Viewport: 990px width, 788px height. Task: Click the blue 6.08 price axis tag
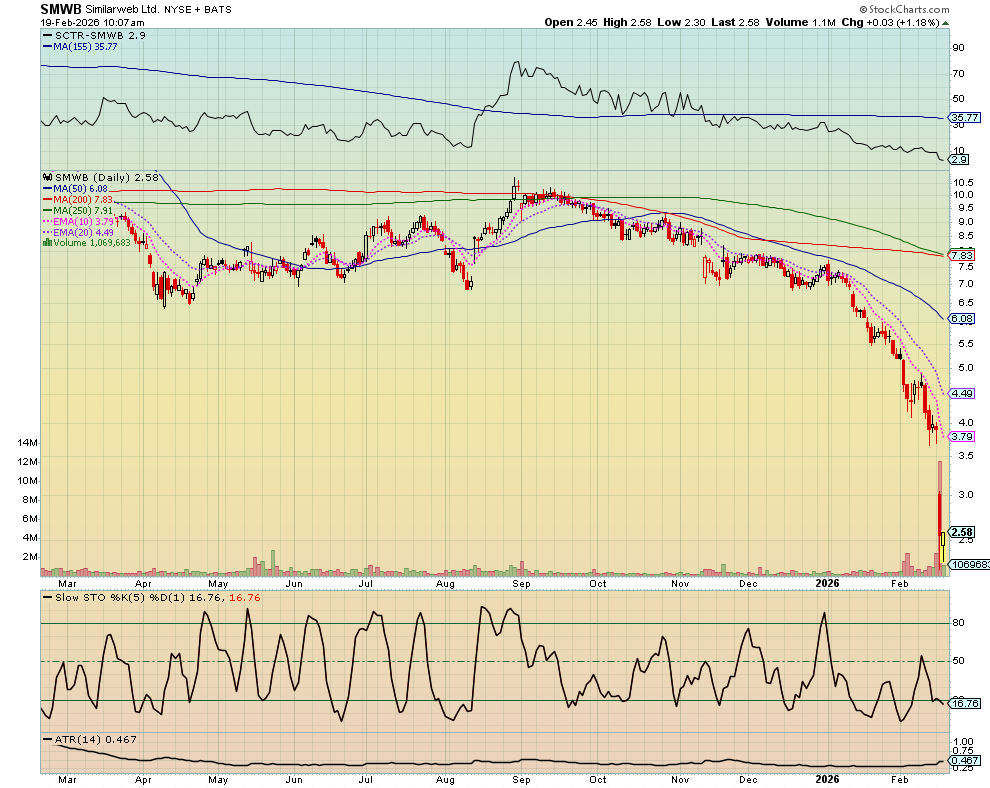click(x=962, y=319)
